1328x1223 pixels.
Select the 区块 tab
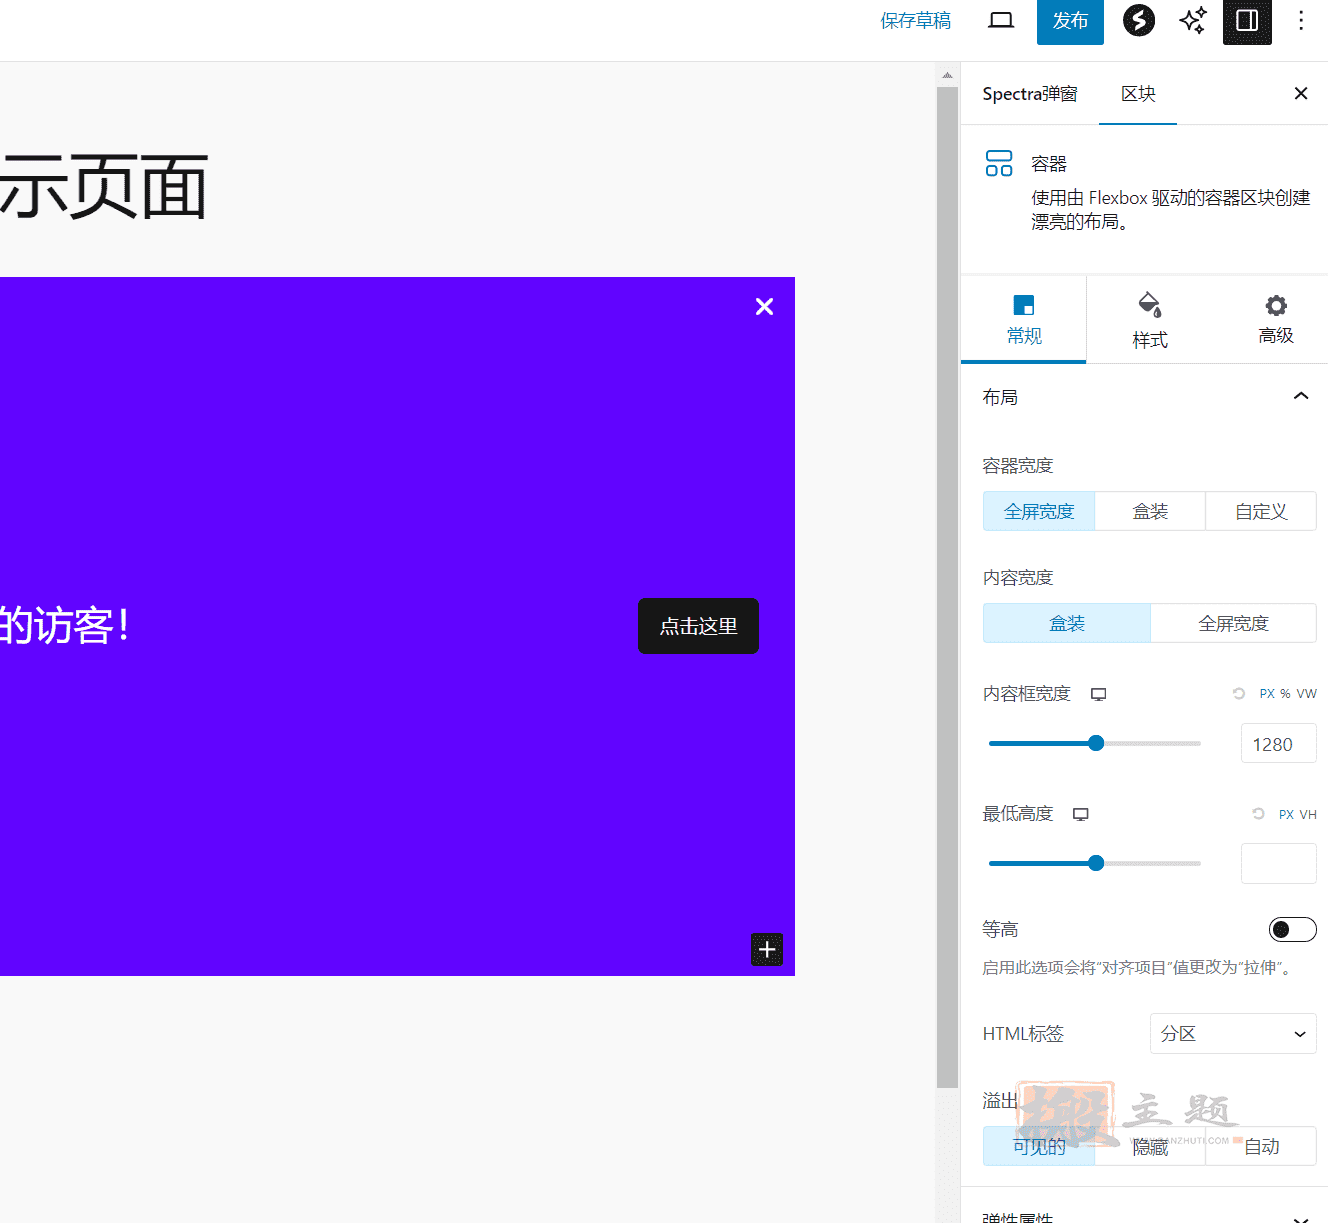pos(1138,94)
